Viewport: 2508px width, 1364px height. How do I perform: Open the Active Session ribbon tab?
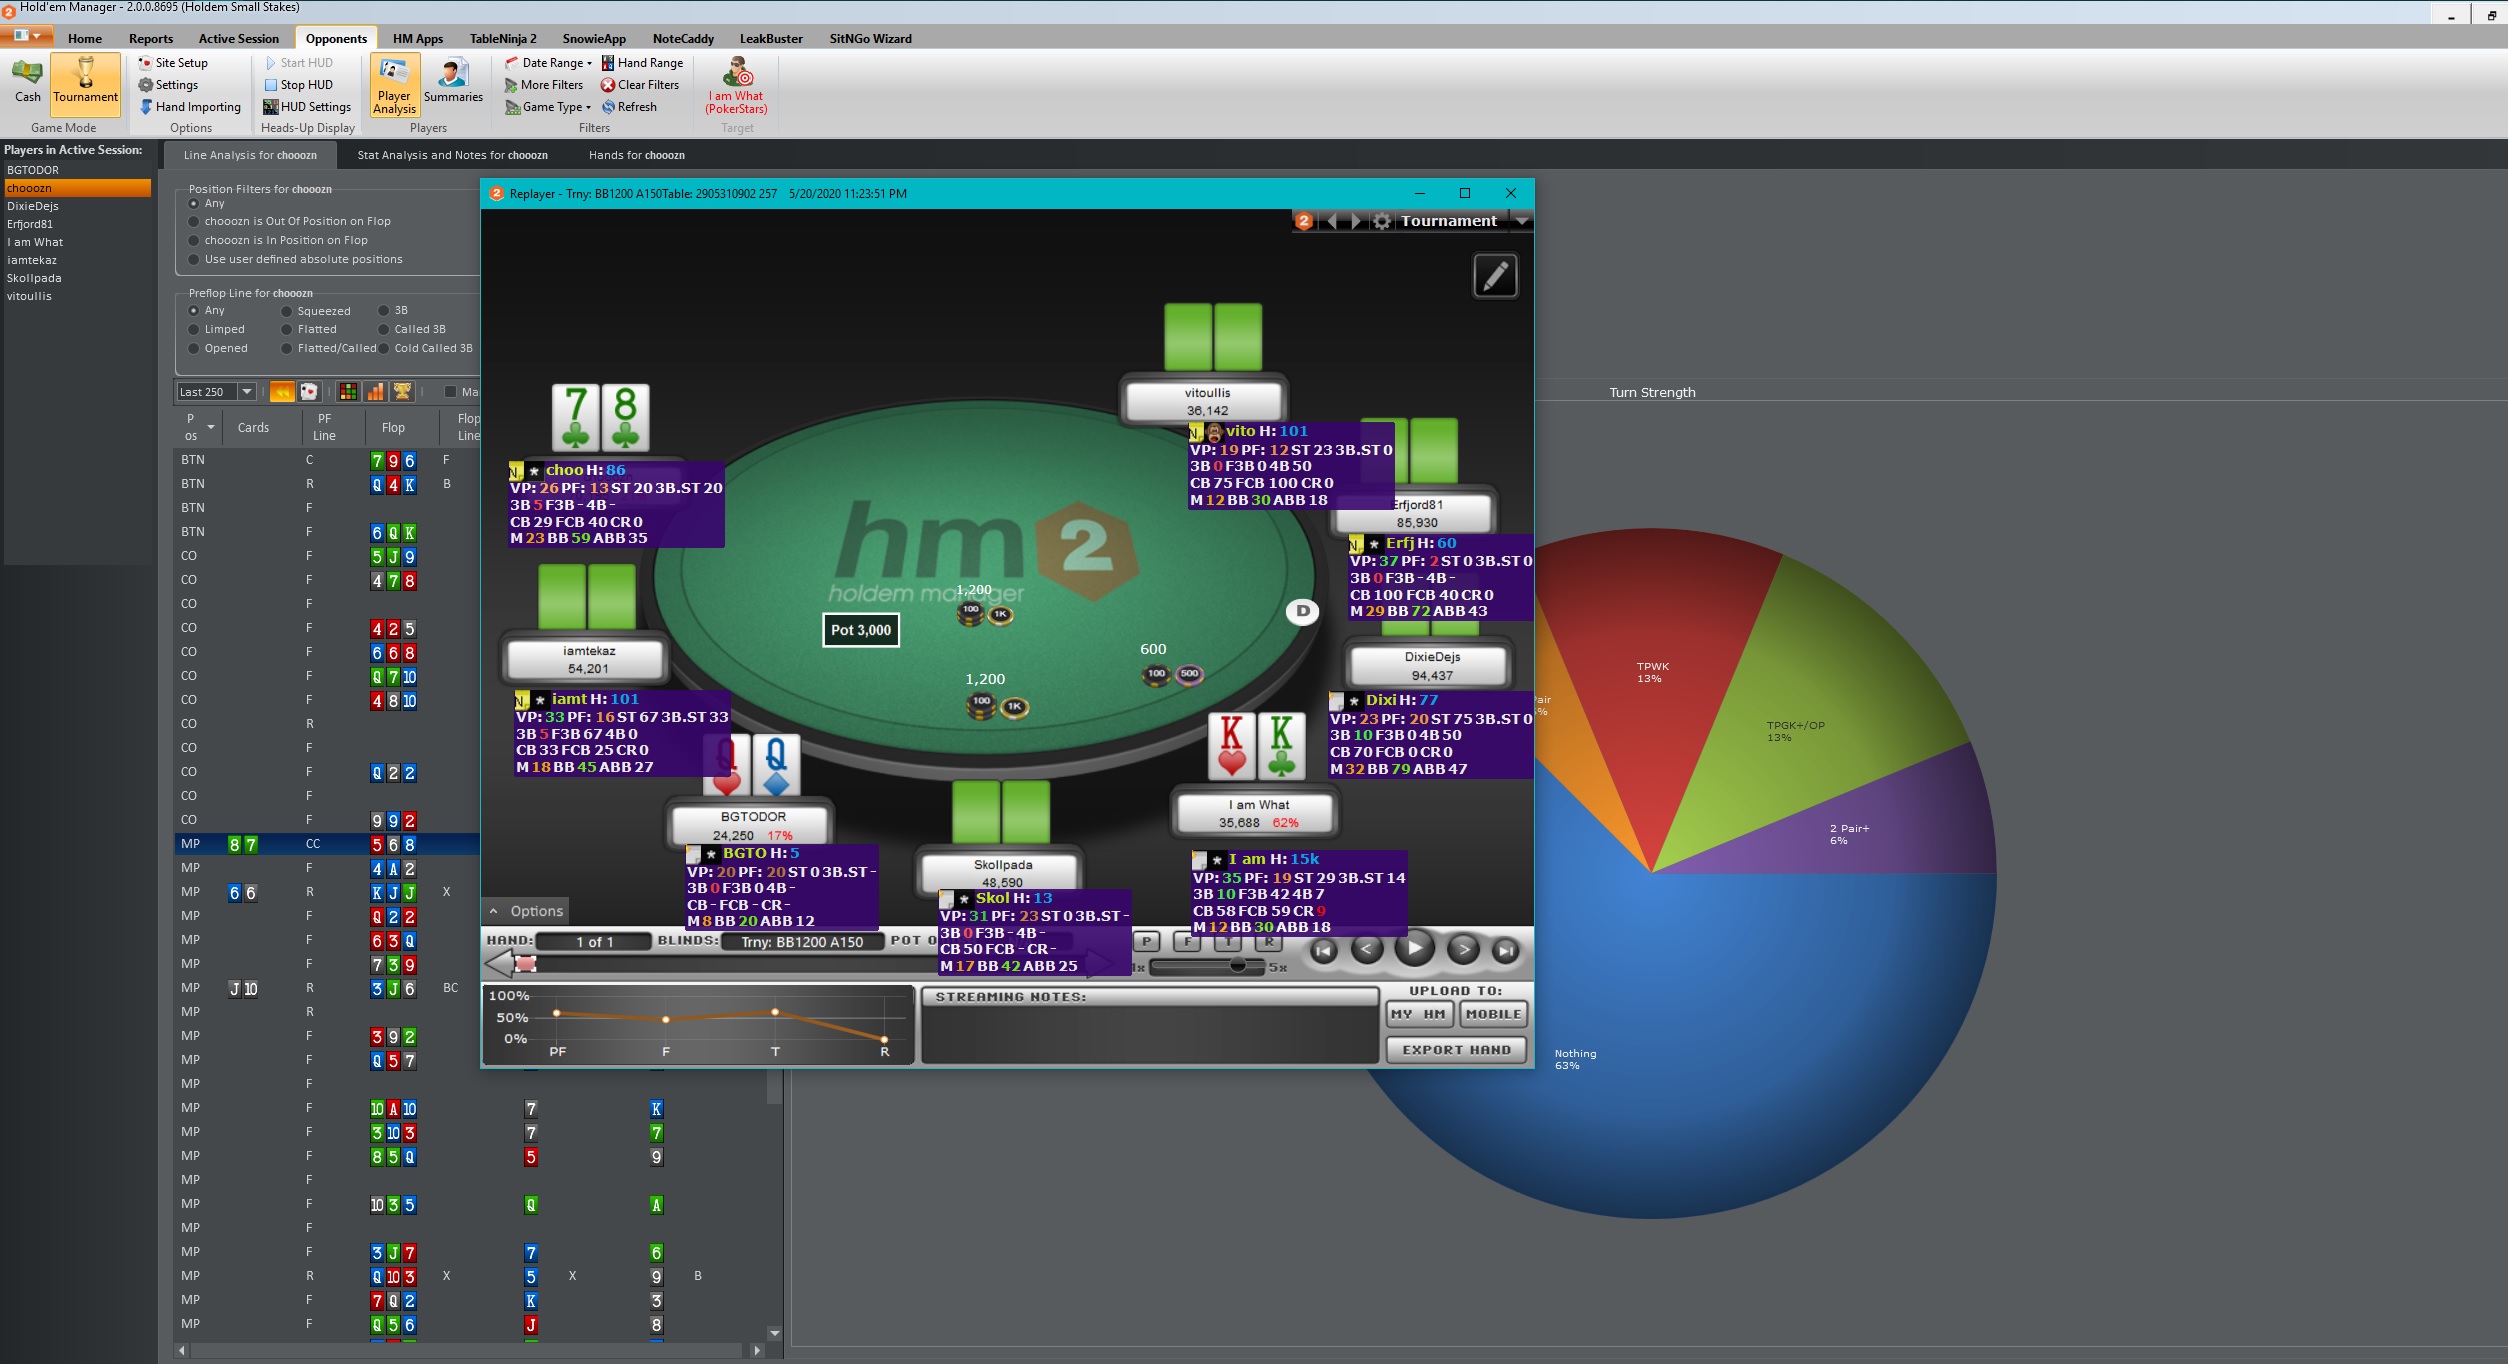(x=239, y=39)
